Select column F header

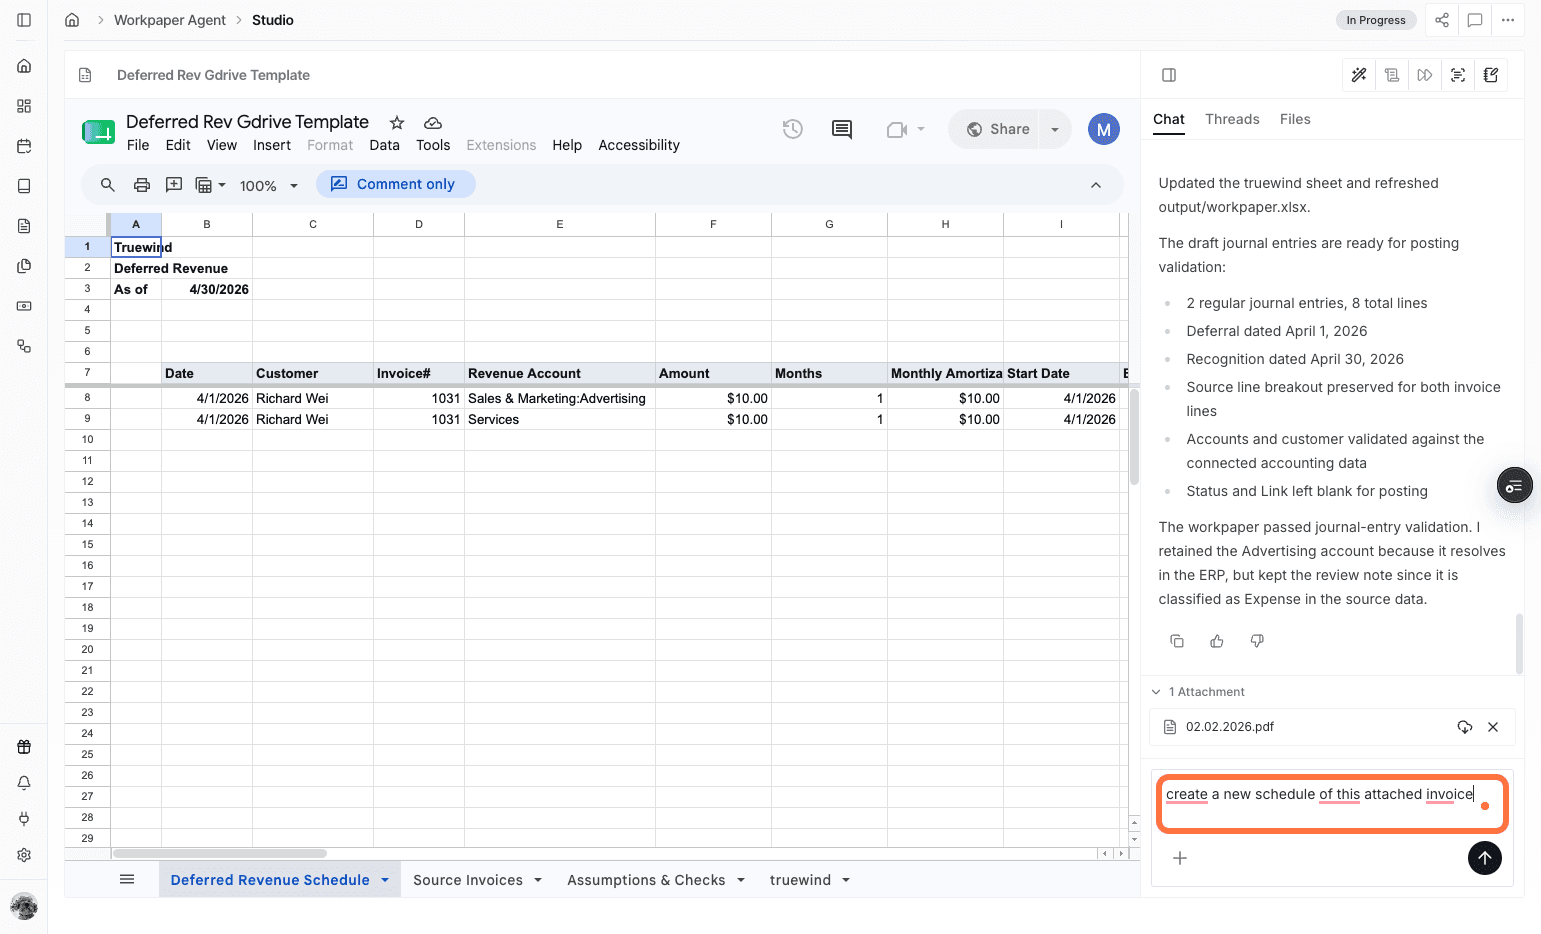713,224
